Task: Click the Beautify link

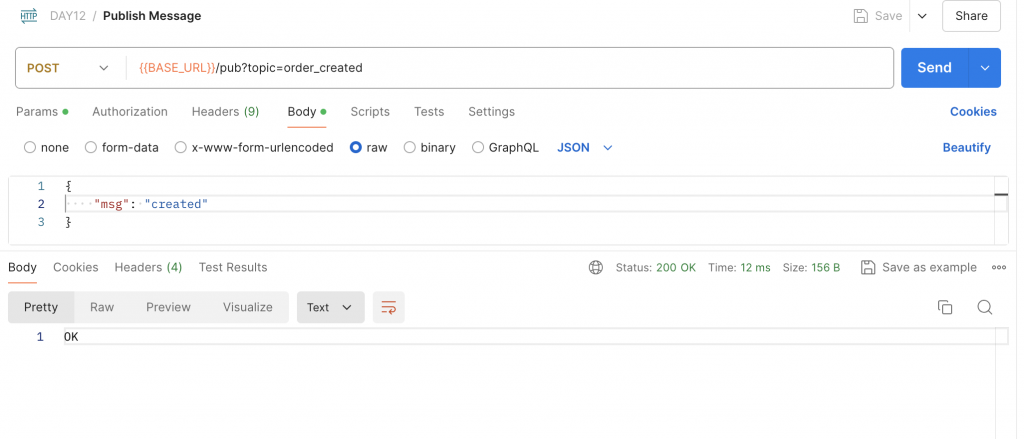Action: point(967,148)
